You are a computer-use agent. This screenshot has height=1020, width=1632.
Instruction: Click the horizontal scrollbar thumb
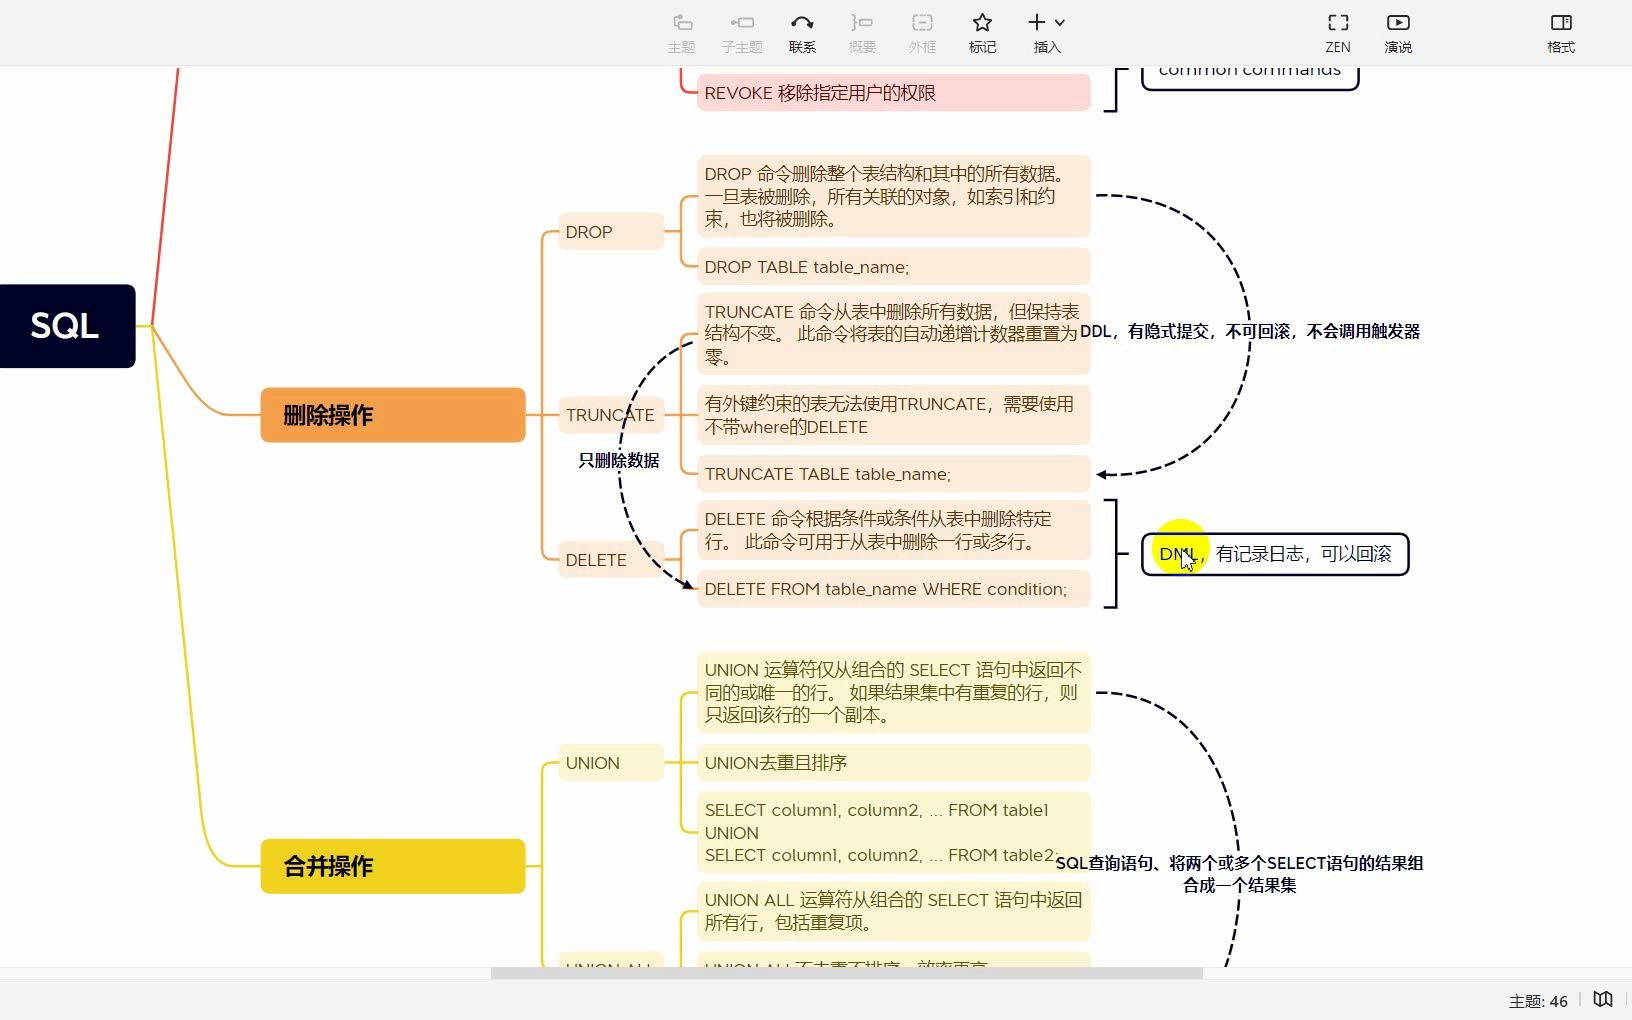tap(846, 973)
